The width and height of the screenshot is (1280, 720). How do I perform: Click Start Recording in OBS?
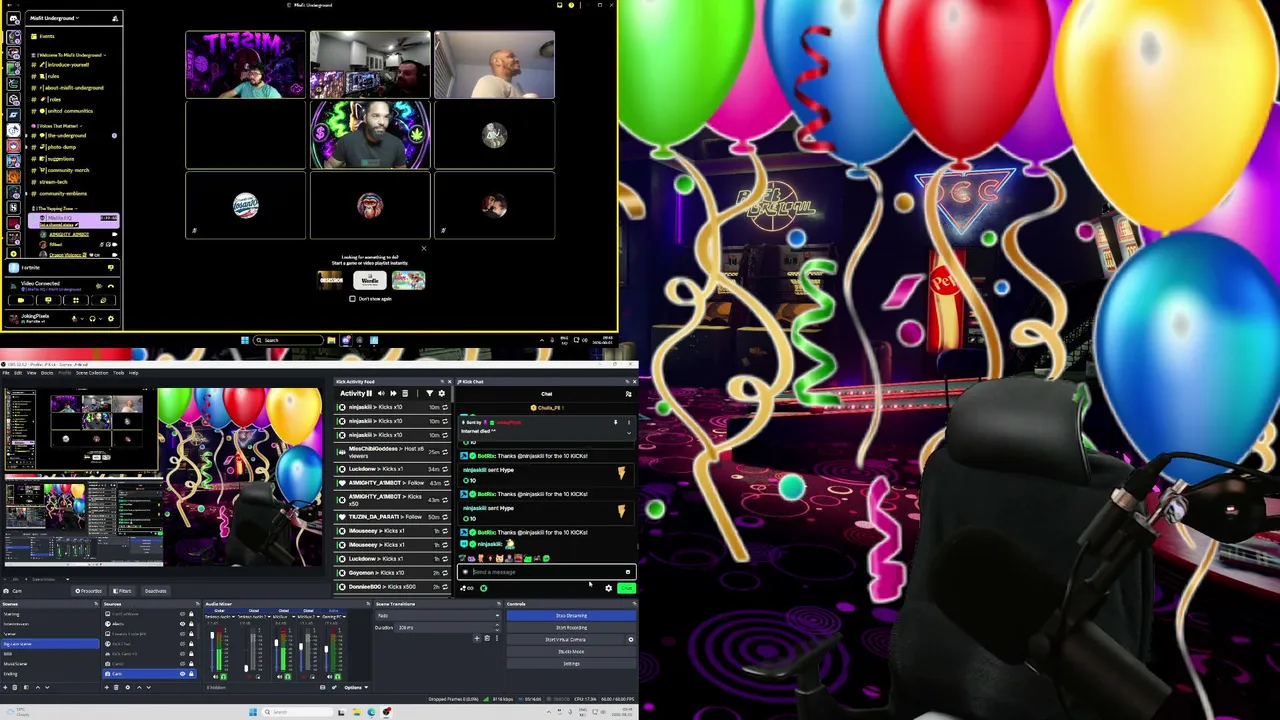point(571,628)
